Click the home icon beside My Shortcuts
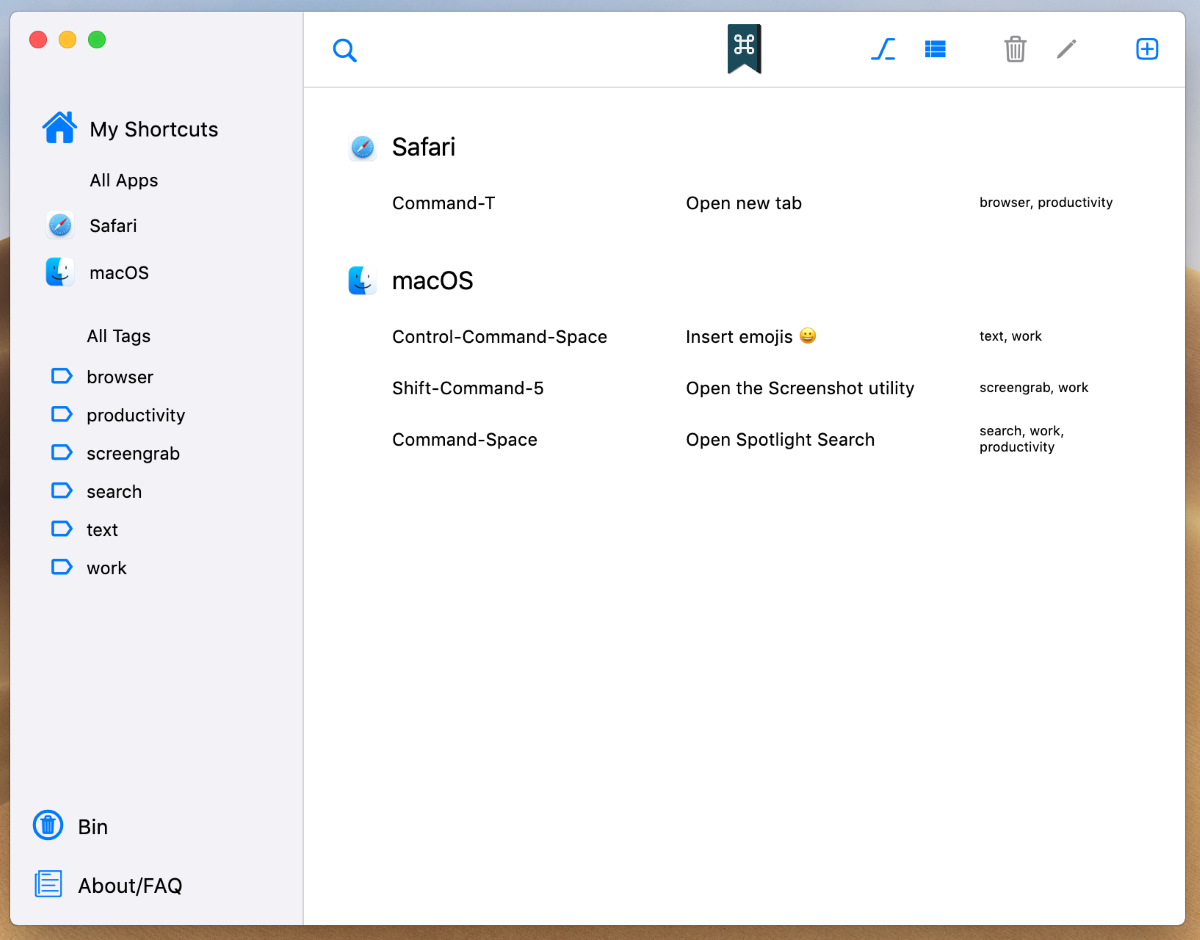Viewport: 1200px width, 940px height. (x=59, y=127)
